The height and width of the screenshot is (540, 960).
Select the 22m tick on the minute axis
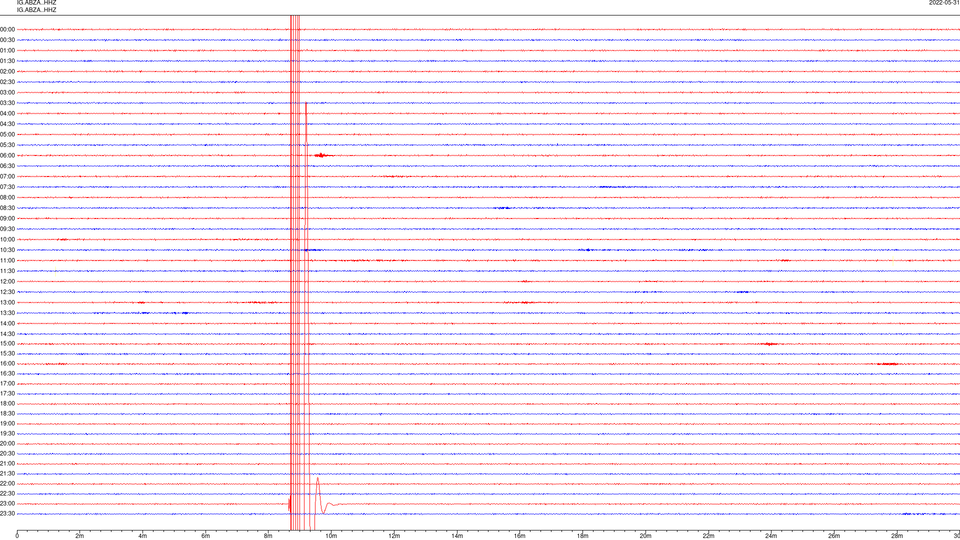708,536
